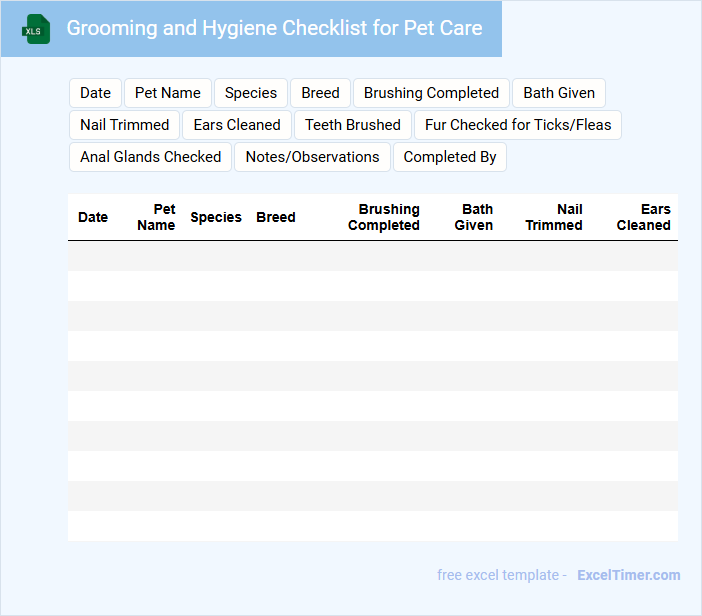Click the Ears Cleaned column header
Image resolution: width=702 pixels, height=616 pixels.
click(644, 217)
